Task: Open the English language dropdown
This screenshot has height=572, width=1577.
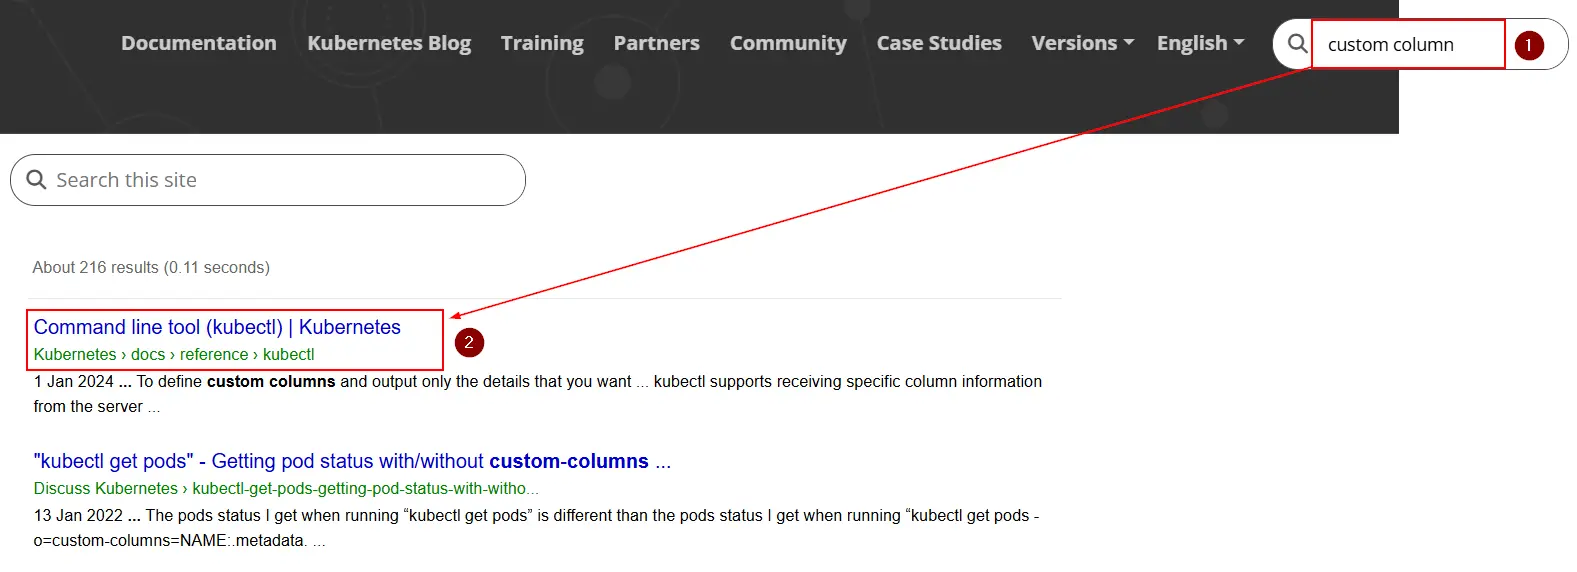Action: (1200, 43)
